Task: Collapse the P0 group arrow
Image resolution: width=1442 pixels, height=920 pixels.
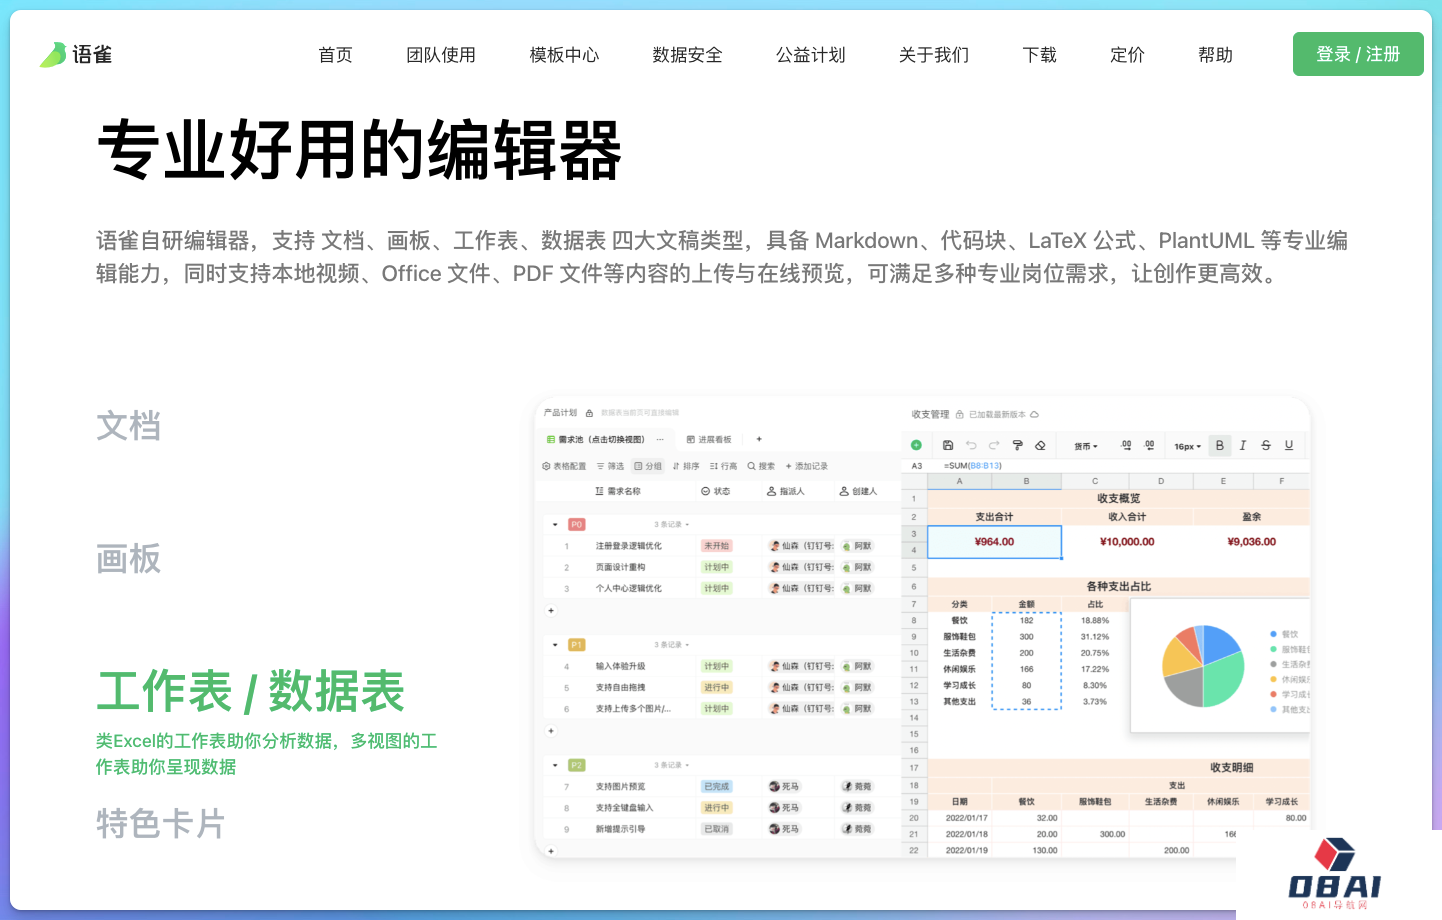Action: click(x=555, y=524)
